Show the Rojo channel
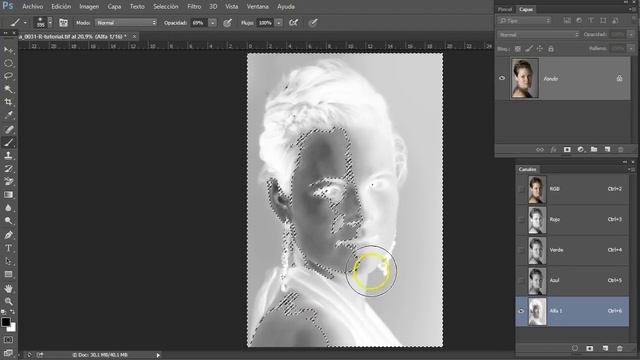 (521, 220)
